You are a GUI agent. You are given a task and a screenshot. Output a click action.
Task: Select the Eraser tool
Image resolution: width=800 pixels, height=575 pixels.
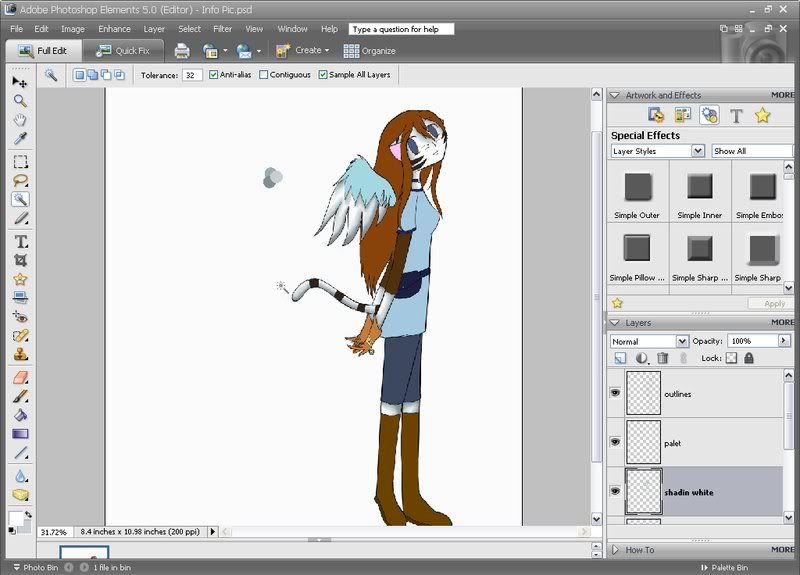point(20,378)
